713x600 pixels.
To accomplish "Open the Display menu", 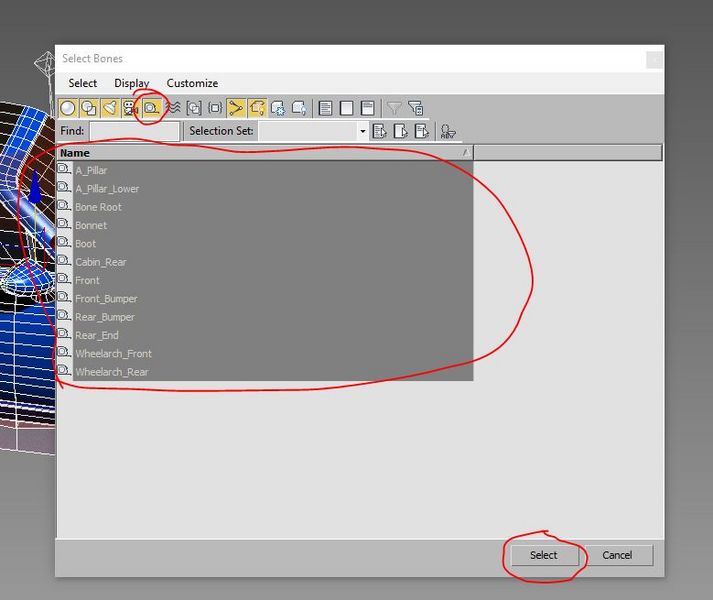I will [131, 83].
